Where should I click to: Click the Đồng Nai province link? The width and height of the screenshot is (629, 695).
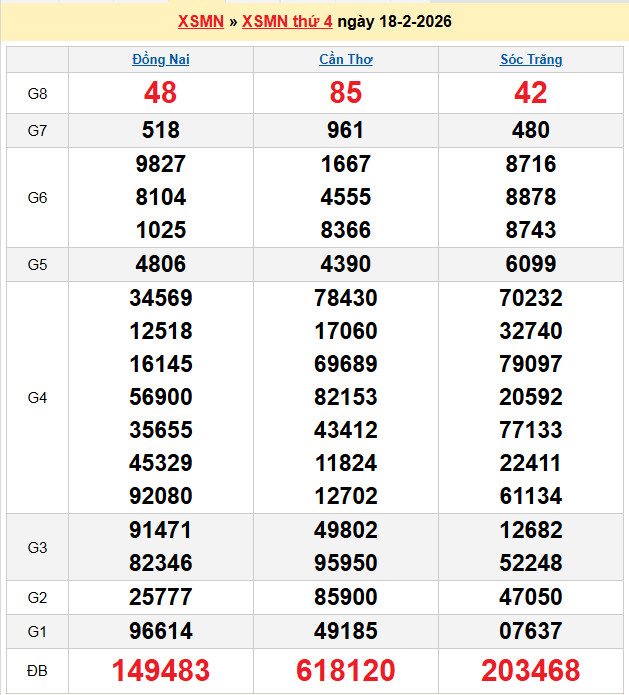(161, 60)
